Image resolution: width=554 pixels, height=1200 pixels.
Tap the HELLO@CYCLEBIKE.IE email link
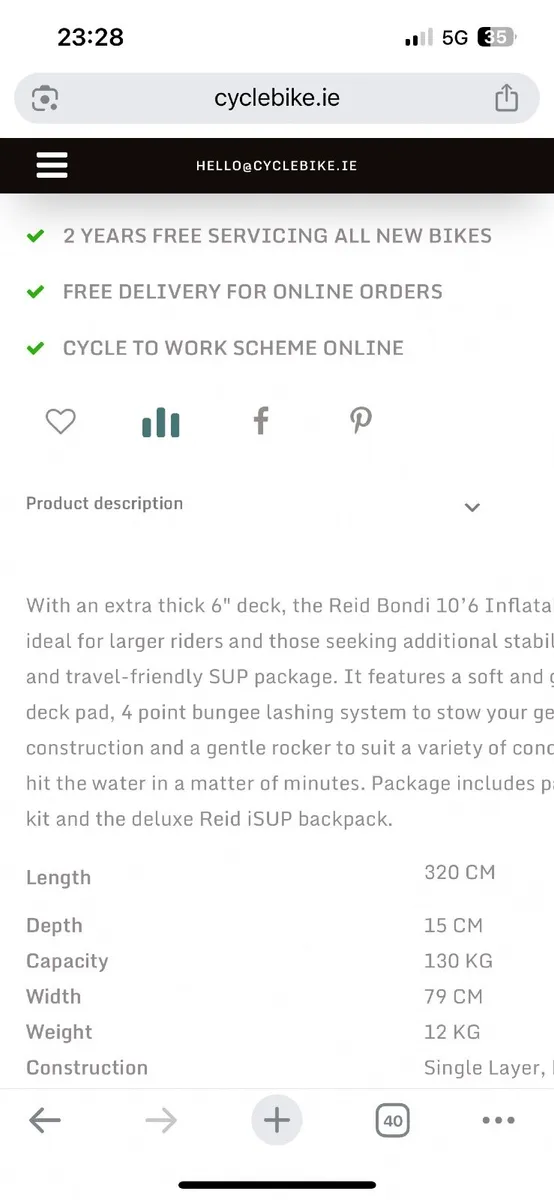pyautogui.click(x=277, y=165)
